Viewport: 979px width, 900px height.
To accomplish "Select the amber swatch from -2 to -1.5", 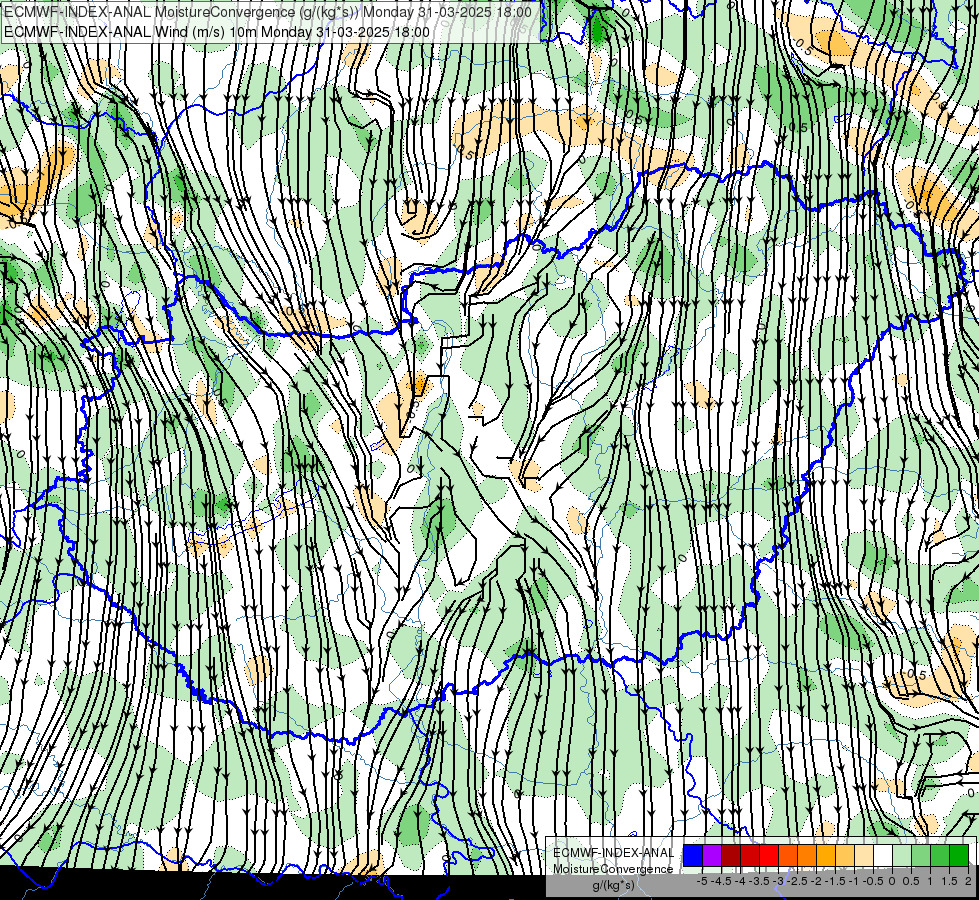I will point(826,855).
